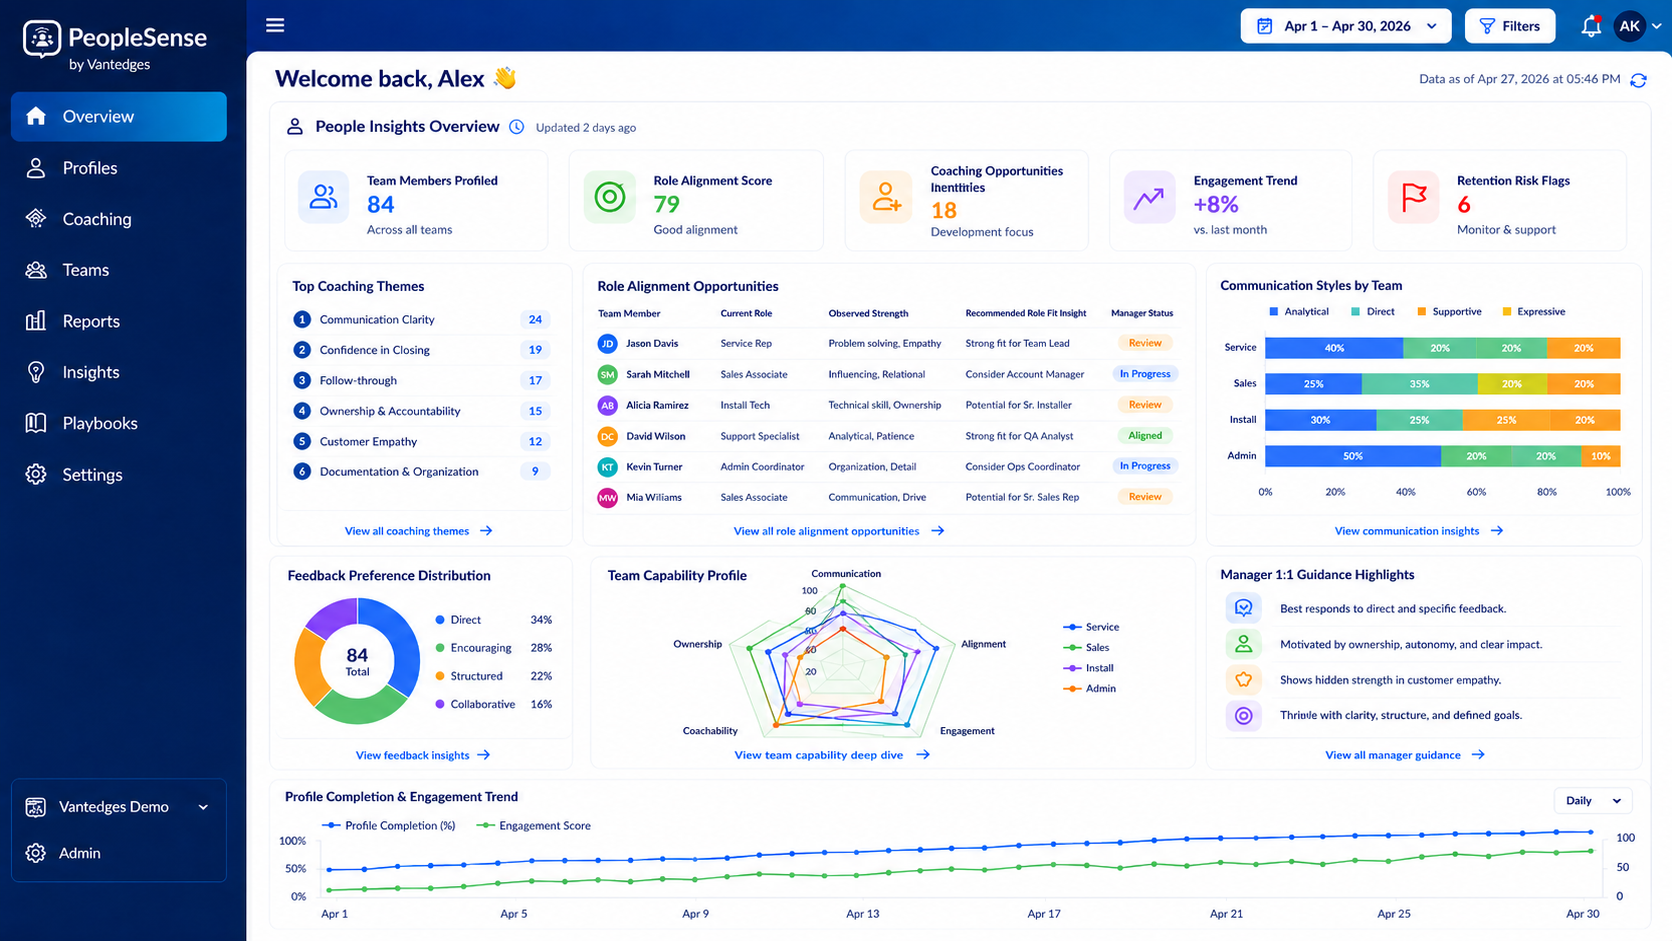Click the Admin 50% Analytical bar segment
The width and height of the screenshot is (1672, 941).
click(1353, 456)
